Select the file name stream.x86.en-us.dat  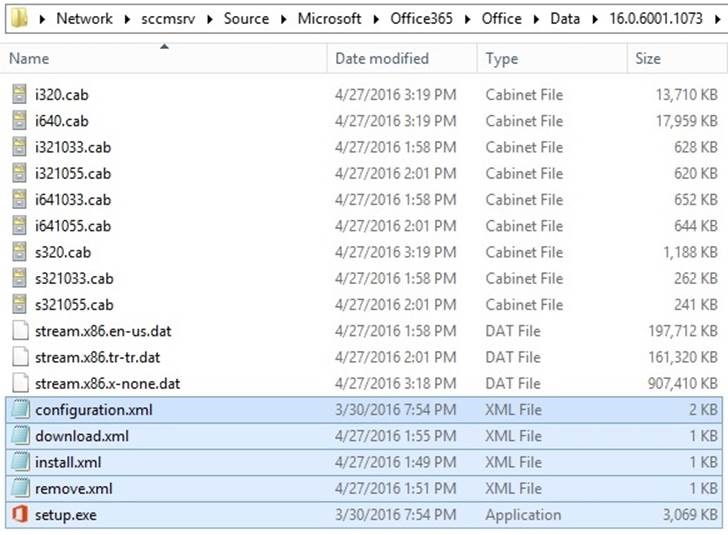click(103, 331)
